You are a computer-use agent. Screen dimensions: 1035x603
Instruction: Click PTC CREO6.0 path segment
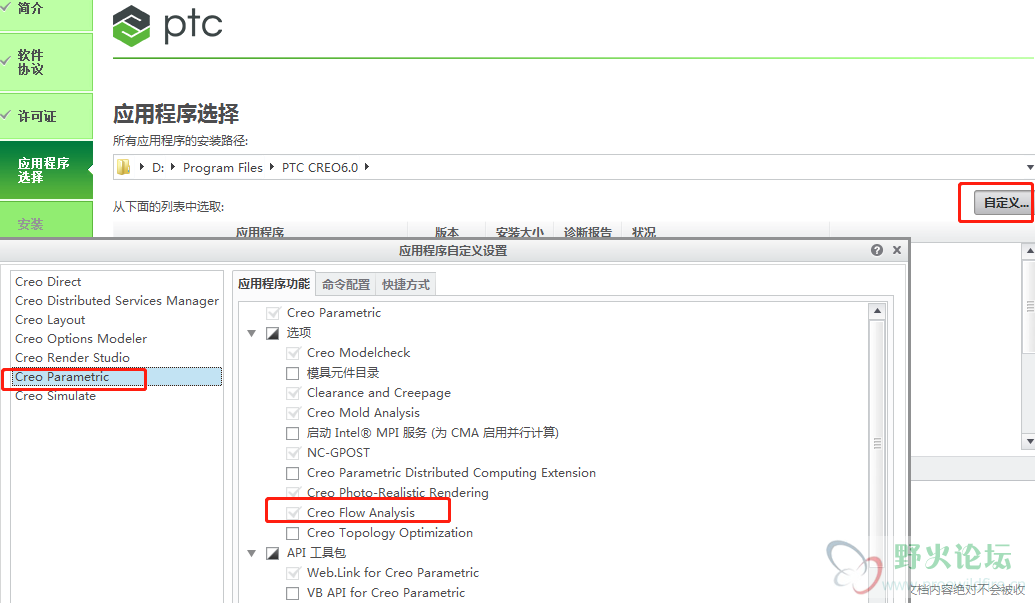point(320,168)
